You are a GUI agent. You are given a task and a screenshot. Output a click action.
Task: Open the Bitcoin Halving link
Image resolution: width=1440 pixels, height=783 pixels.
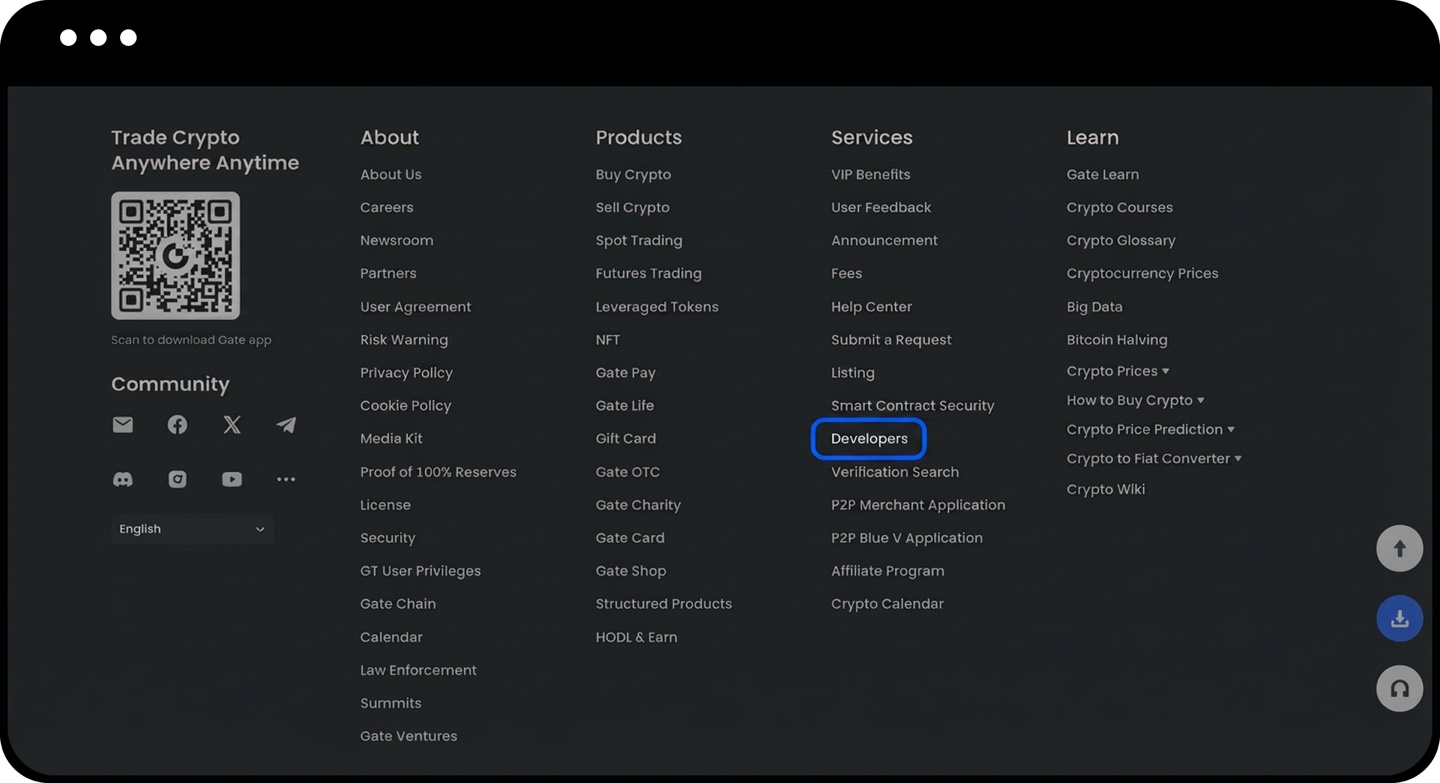[x=1117, y=340]
